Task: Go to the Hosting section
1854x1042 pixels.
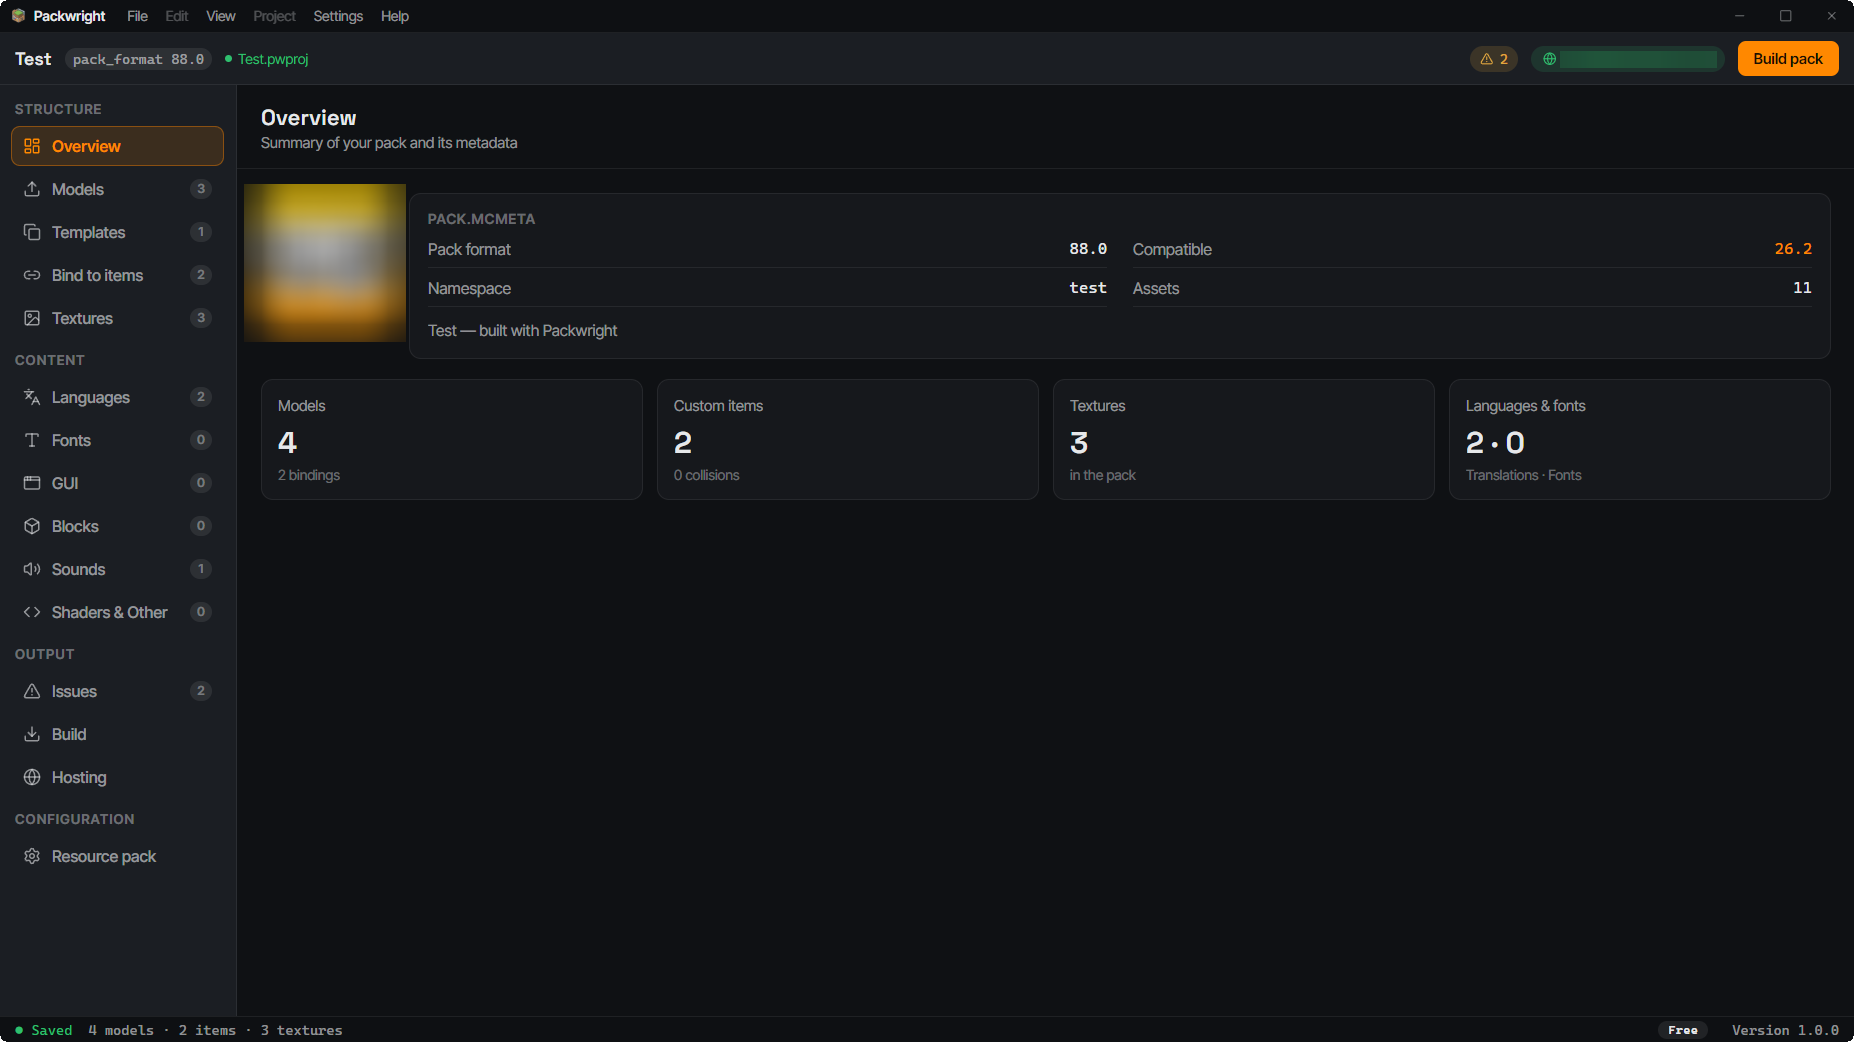Action: pyautogui.click(x=117, y=777)
